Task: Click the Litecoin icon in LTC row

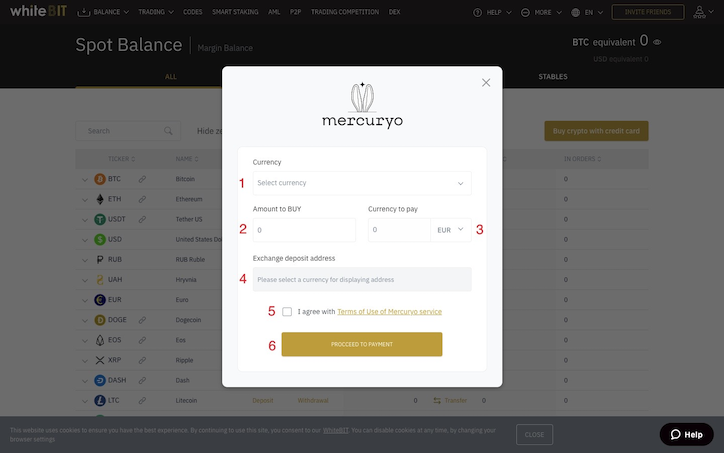Action: click(100, 400)
